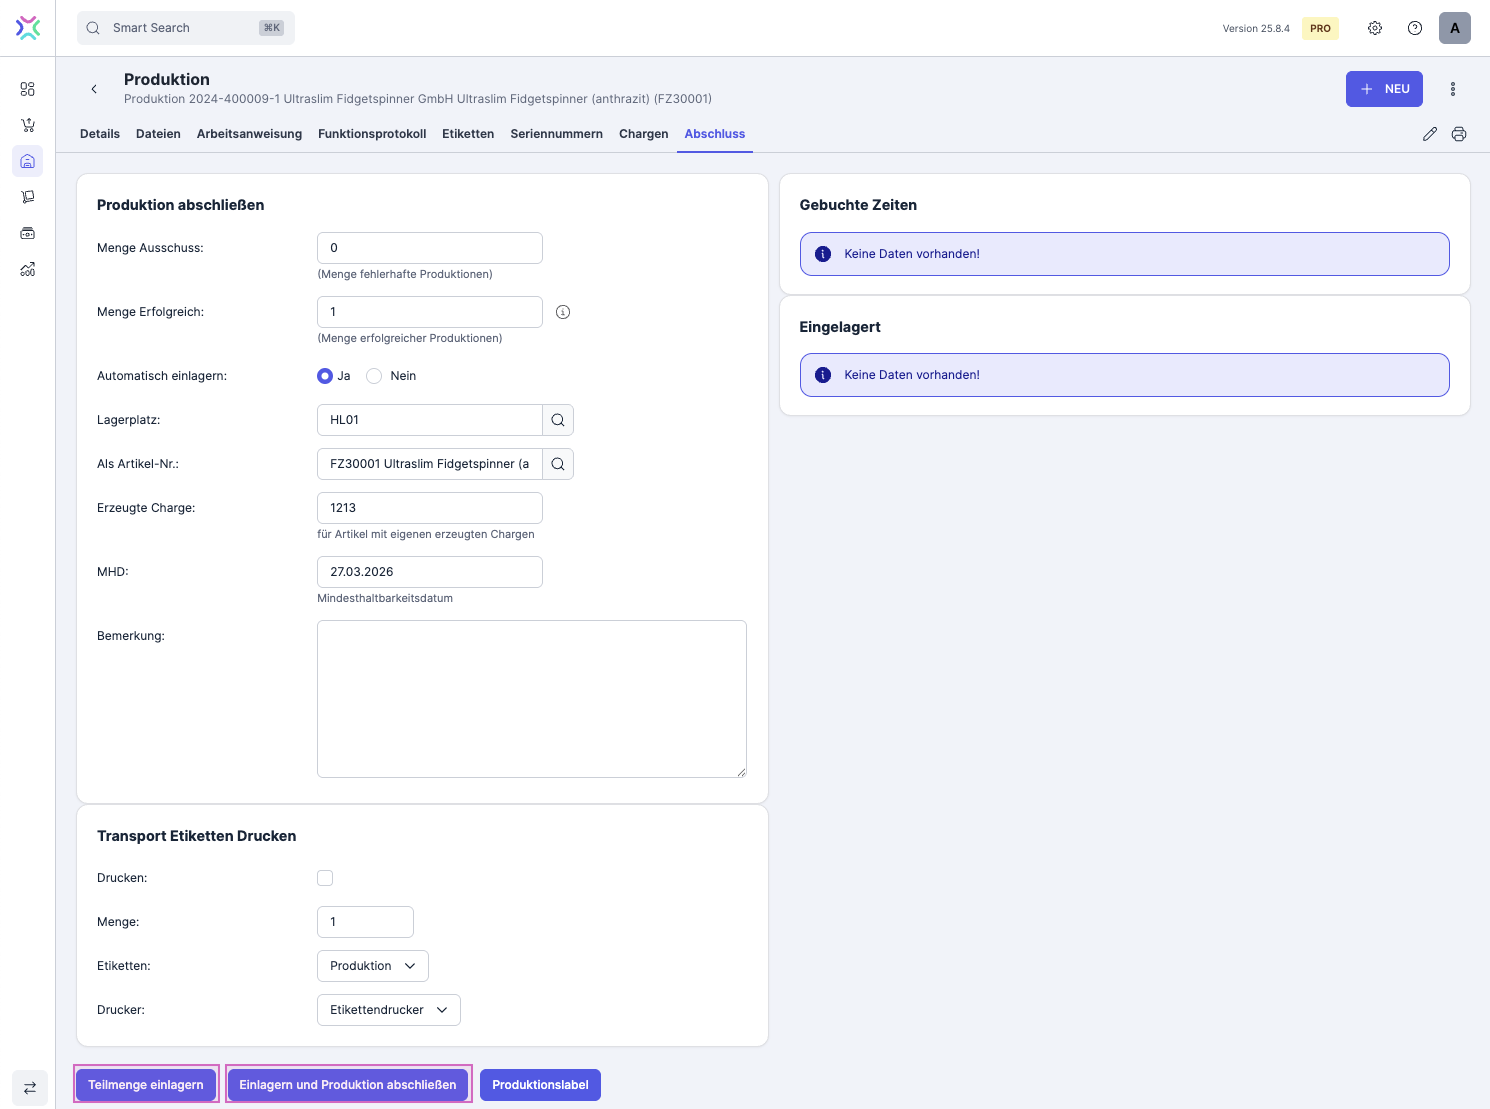Select the Nein radio button
Viewport: 1490px width, 1109px height.
coord(374,376)
